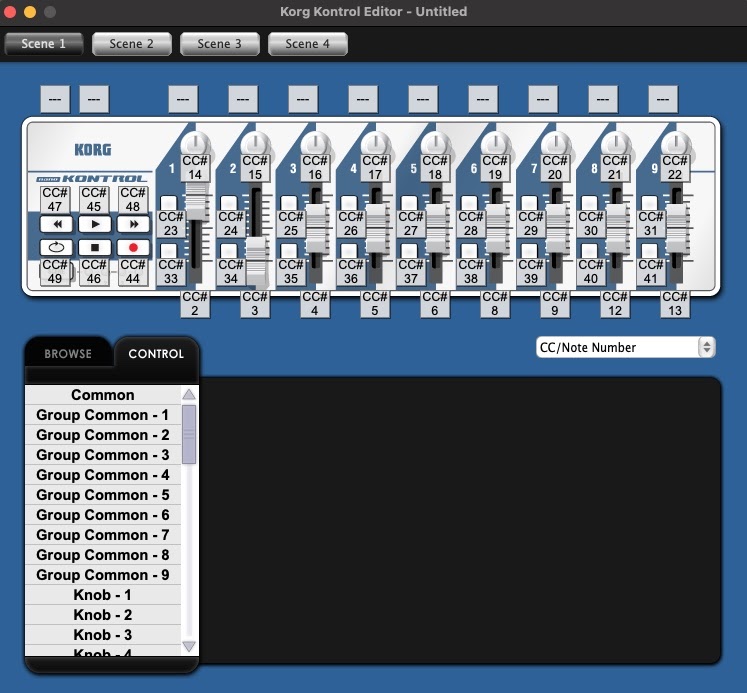
Task: Toggle group 9 upper button CC# 31
Action: click(x=649, y=203)
